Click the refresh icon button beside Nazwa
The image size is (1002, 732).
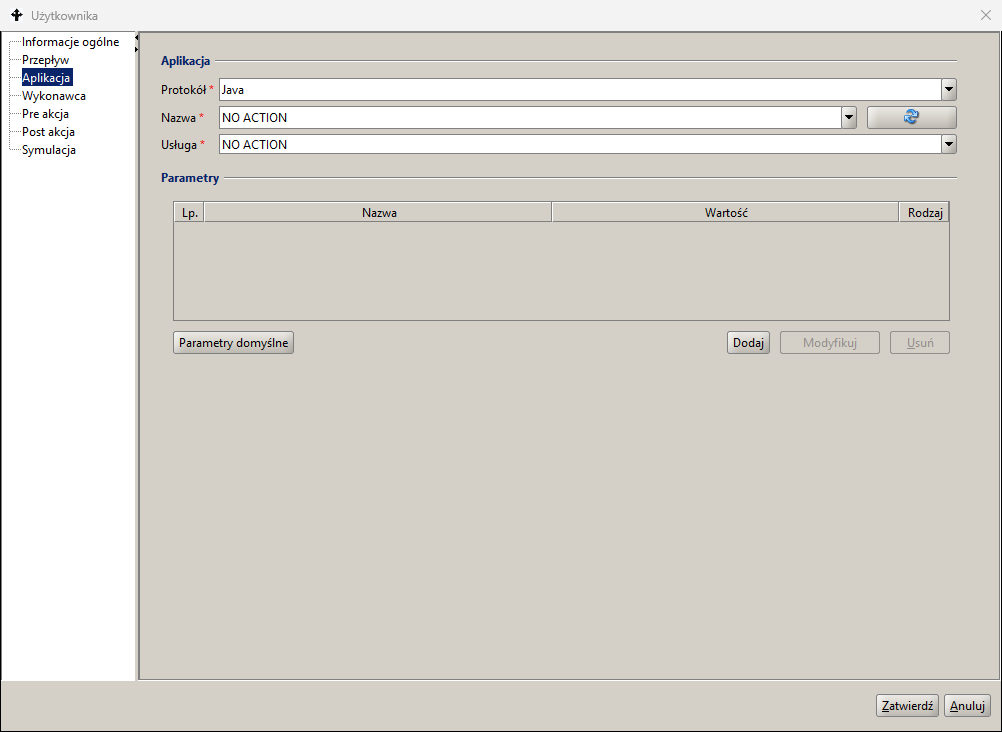pyautogui.click(x=911, y=117)
